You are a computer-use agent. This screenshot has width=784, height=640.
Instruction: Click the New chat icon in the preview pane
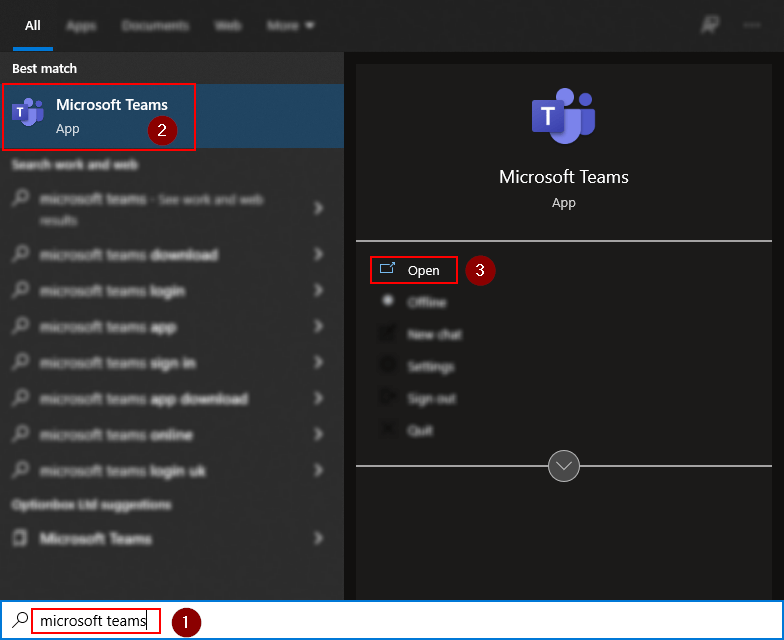tap(388, 334)
